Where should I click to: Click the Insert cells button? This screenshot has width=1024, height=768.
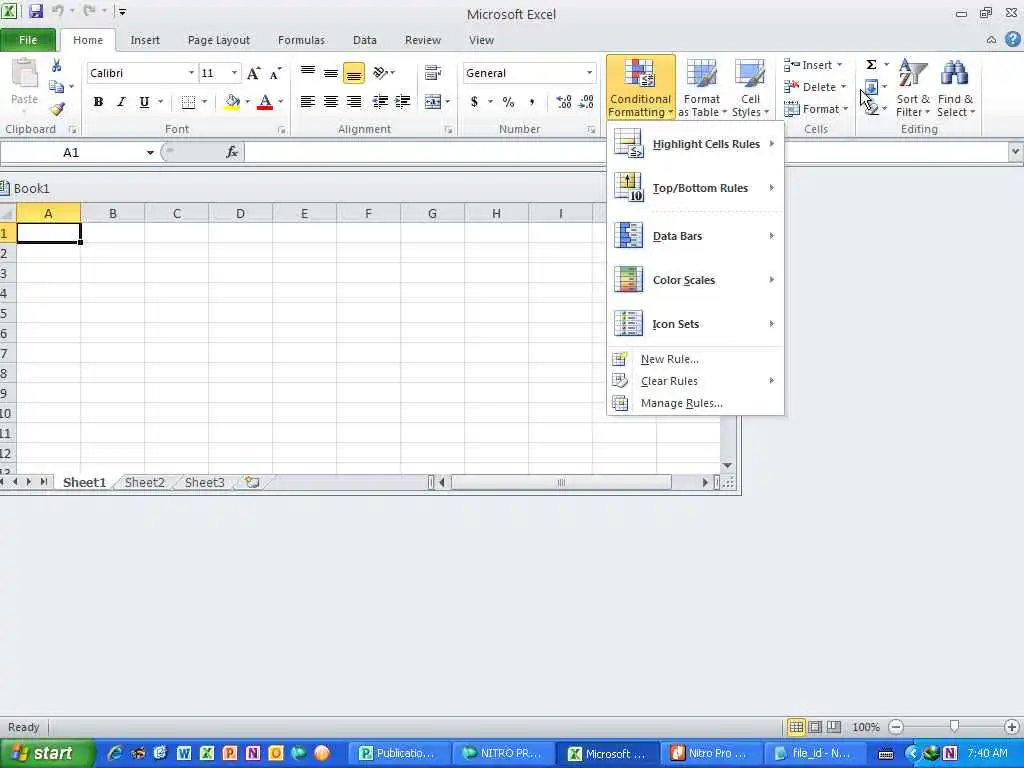pyautogui.click(x=813, y=65)
